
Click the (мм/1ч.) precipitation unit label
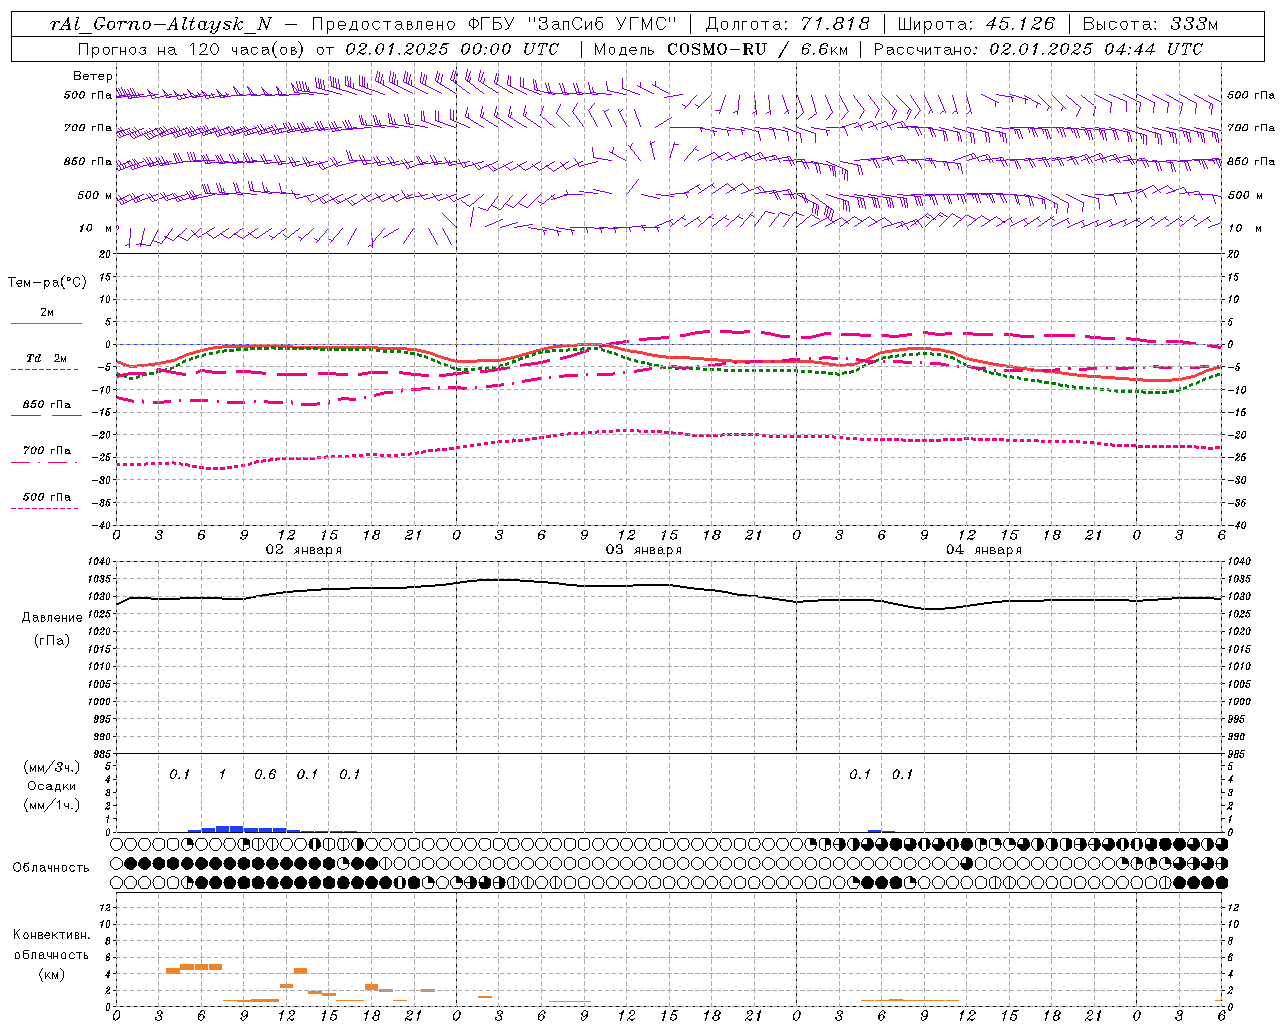pos(51,805)
